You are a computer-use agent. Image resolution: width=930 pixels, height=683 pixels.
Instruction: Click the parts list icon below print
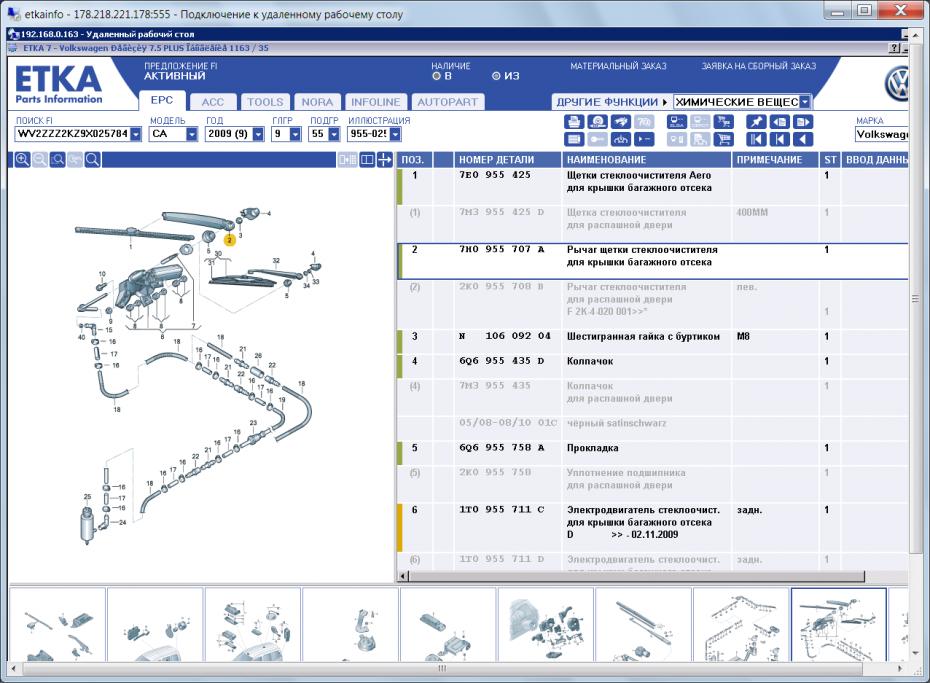pyautogui.click(x=573, y=139)
